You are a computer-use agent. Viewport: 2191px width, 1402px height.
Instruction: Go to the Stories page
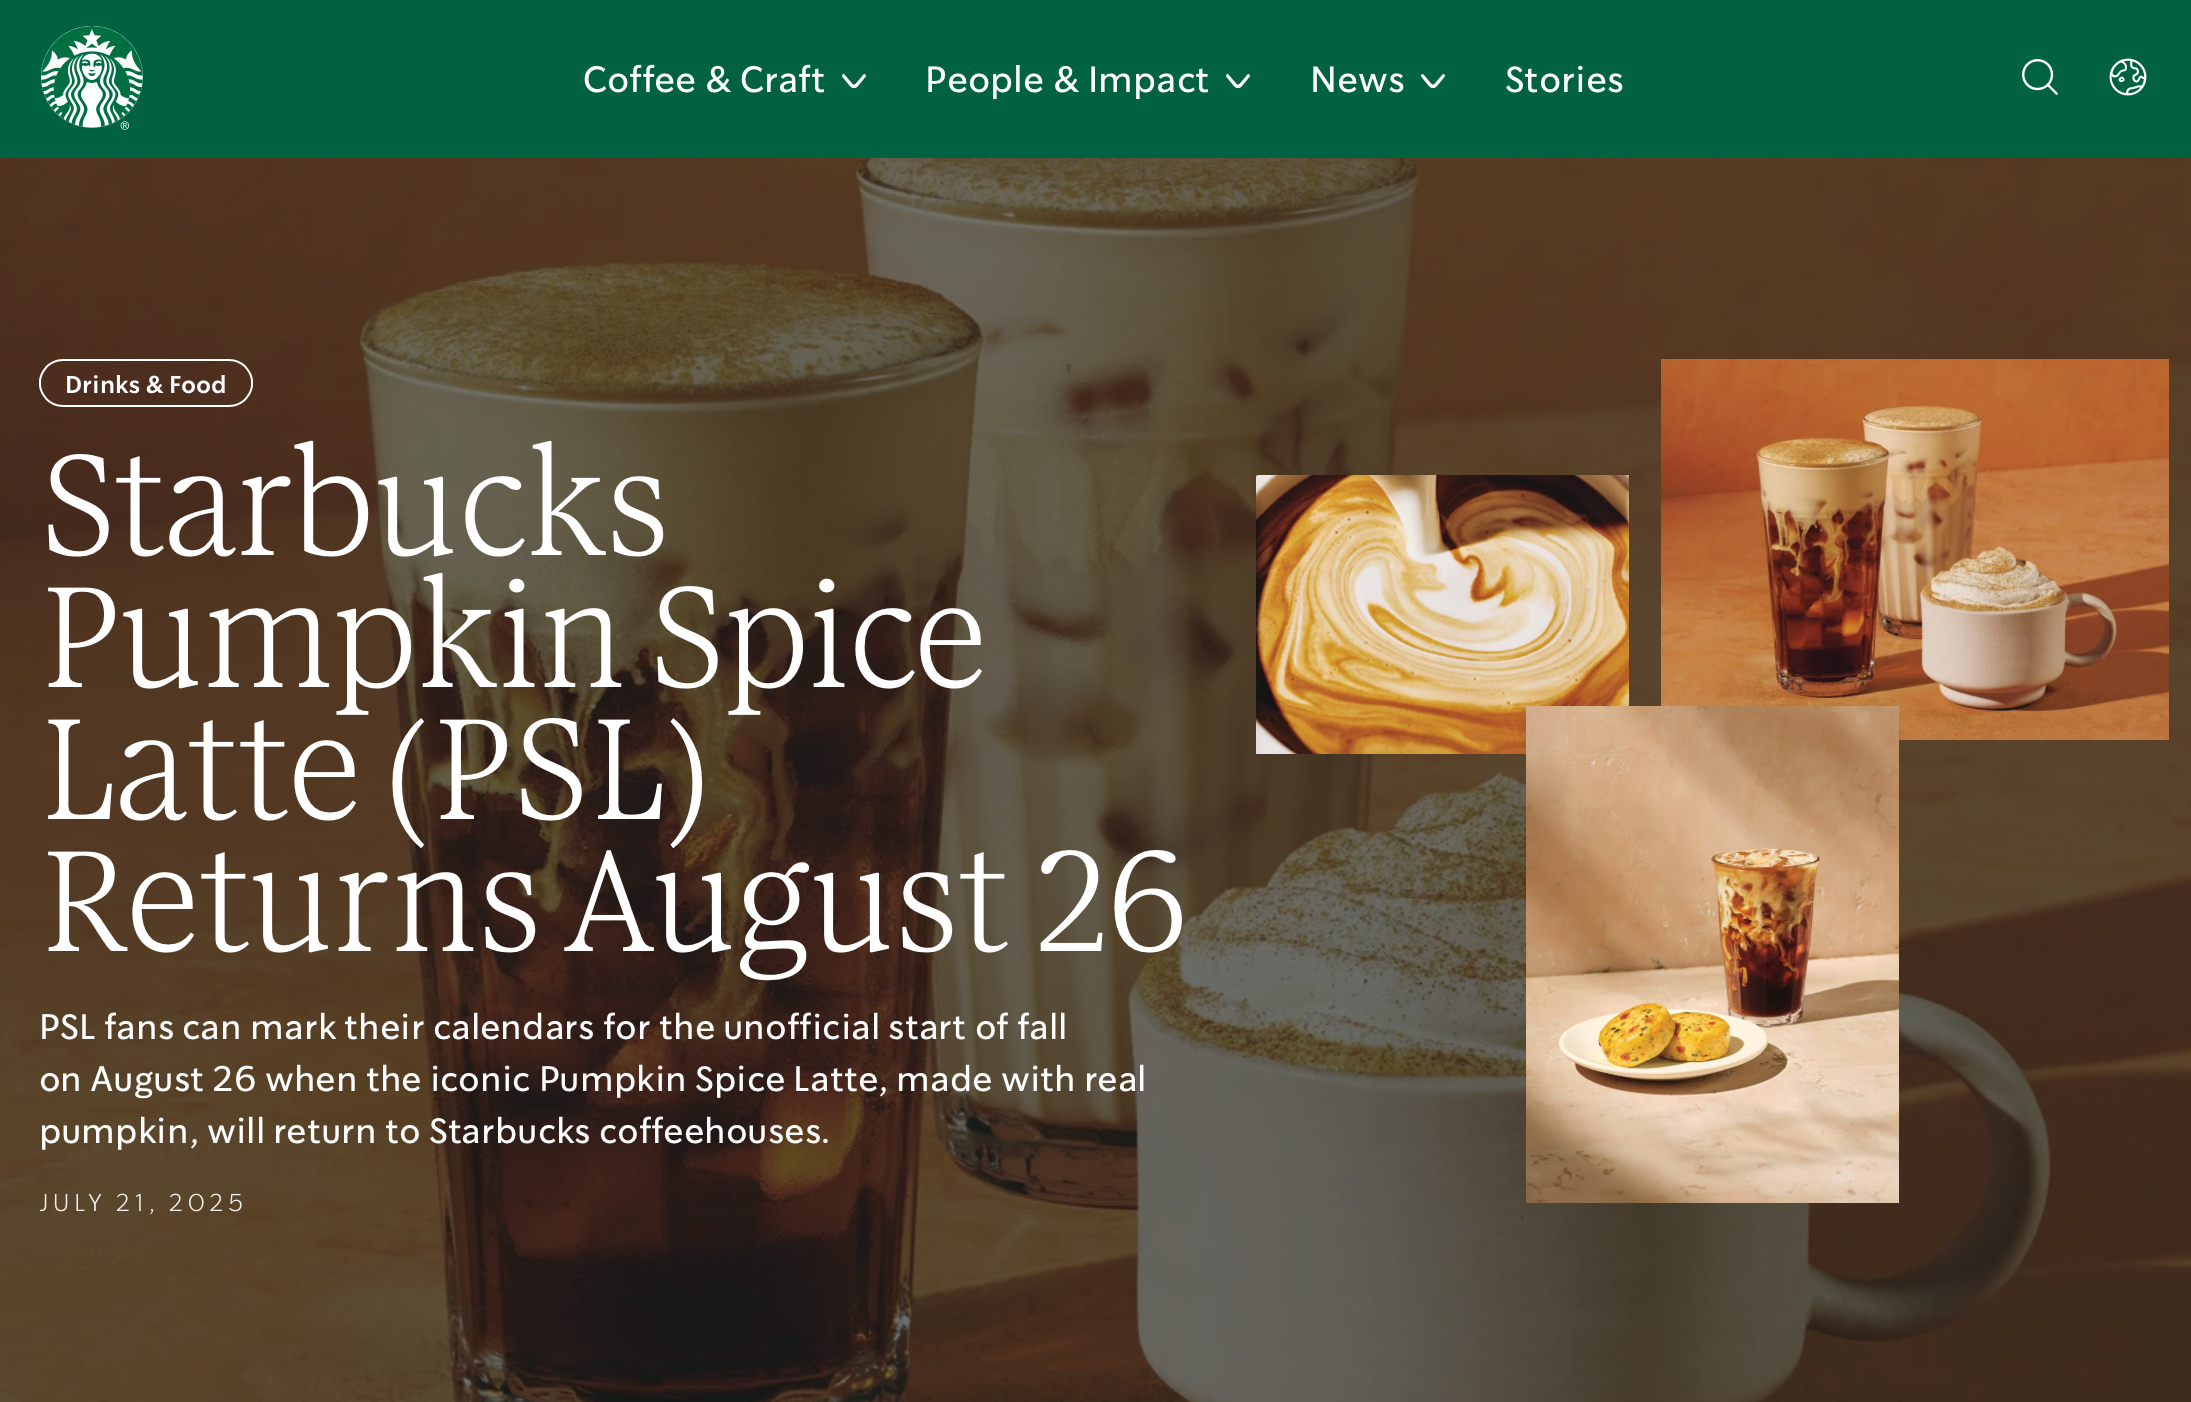[x=1563, y=79]
